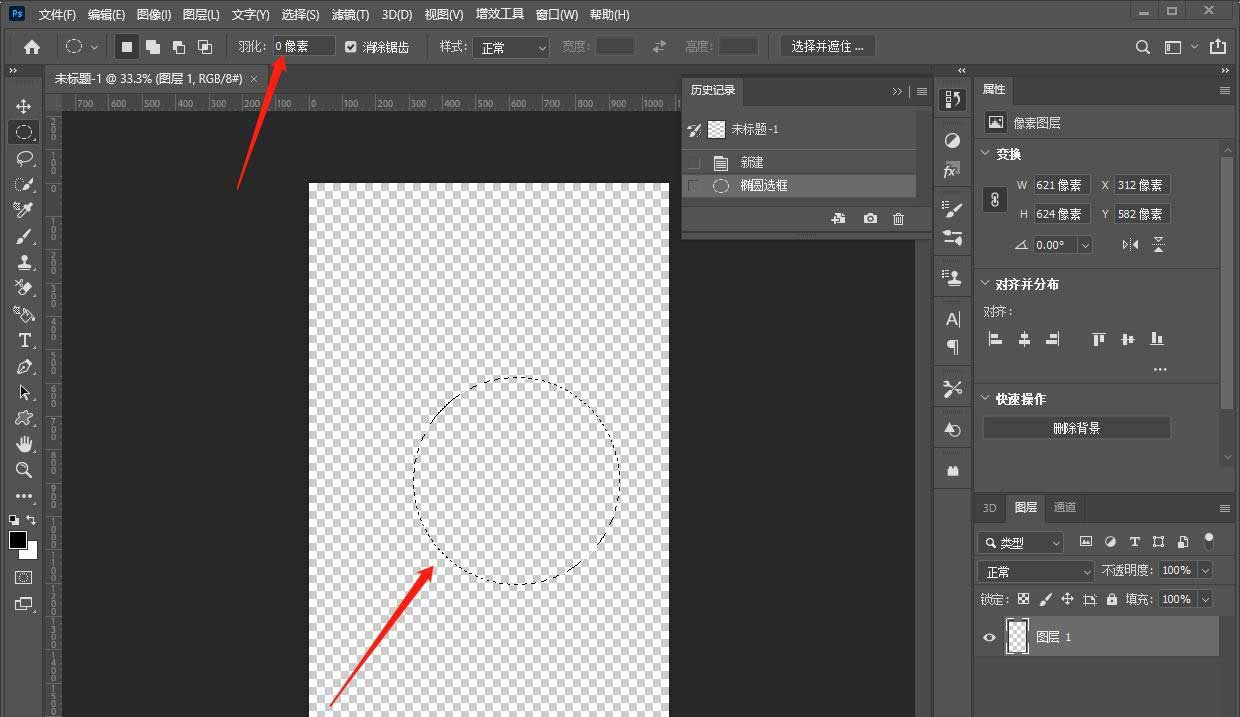The width and height of the screenshot is (1240, 717).
Task: Create new document from current history state
Action: tap(838, 218)
